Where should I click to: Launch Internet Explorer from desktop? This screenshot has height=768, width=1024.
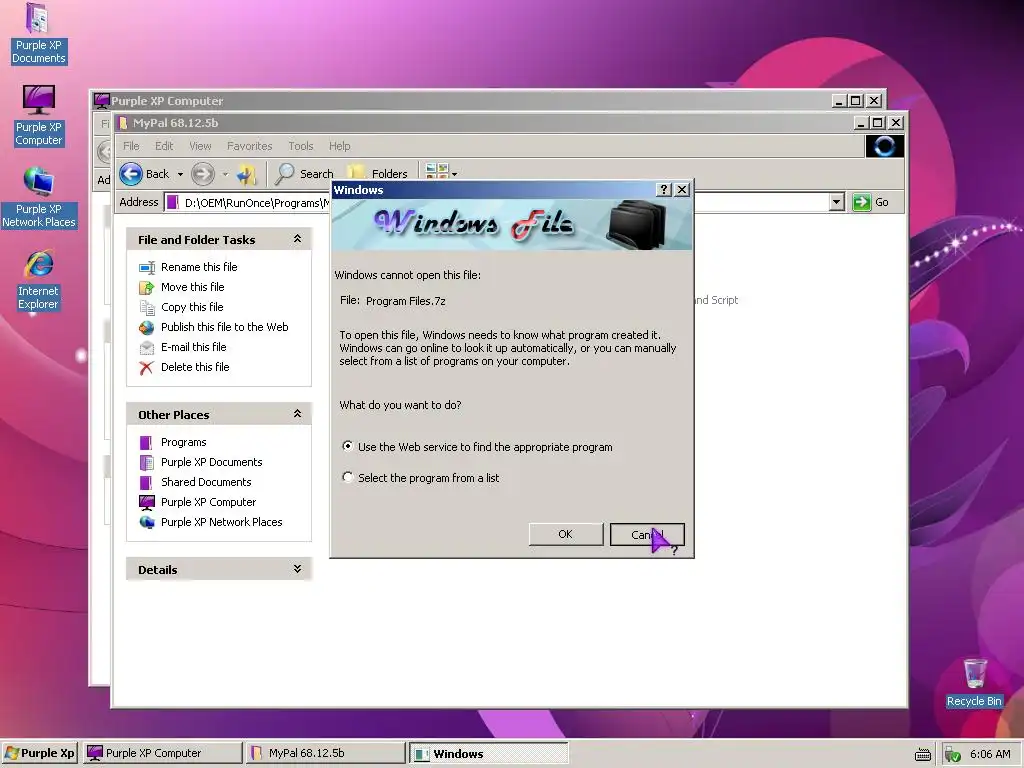[38, 280]
